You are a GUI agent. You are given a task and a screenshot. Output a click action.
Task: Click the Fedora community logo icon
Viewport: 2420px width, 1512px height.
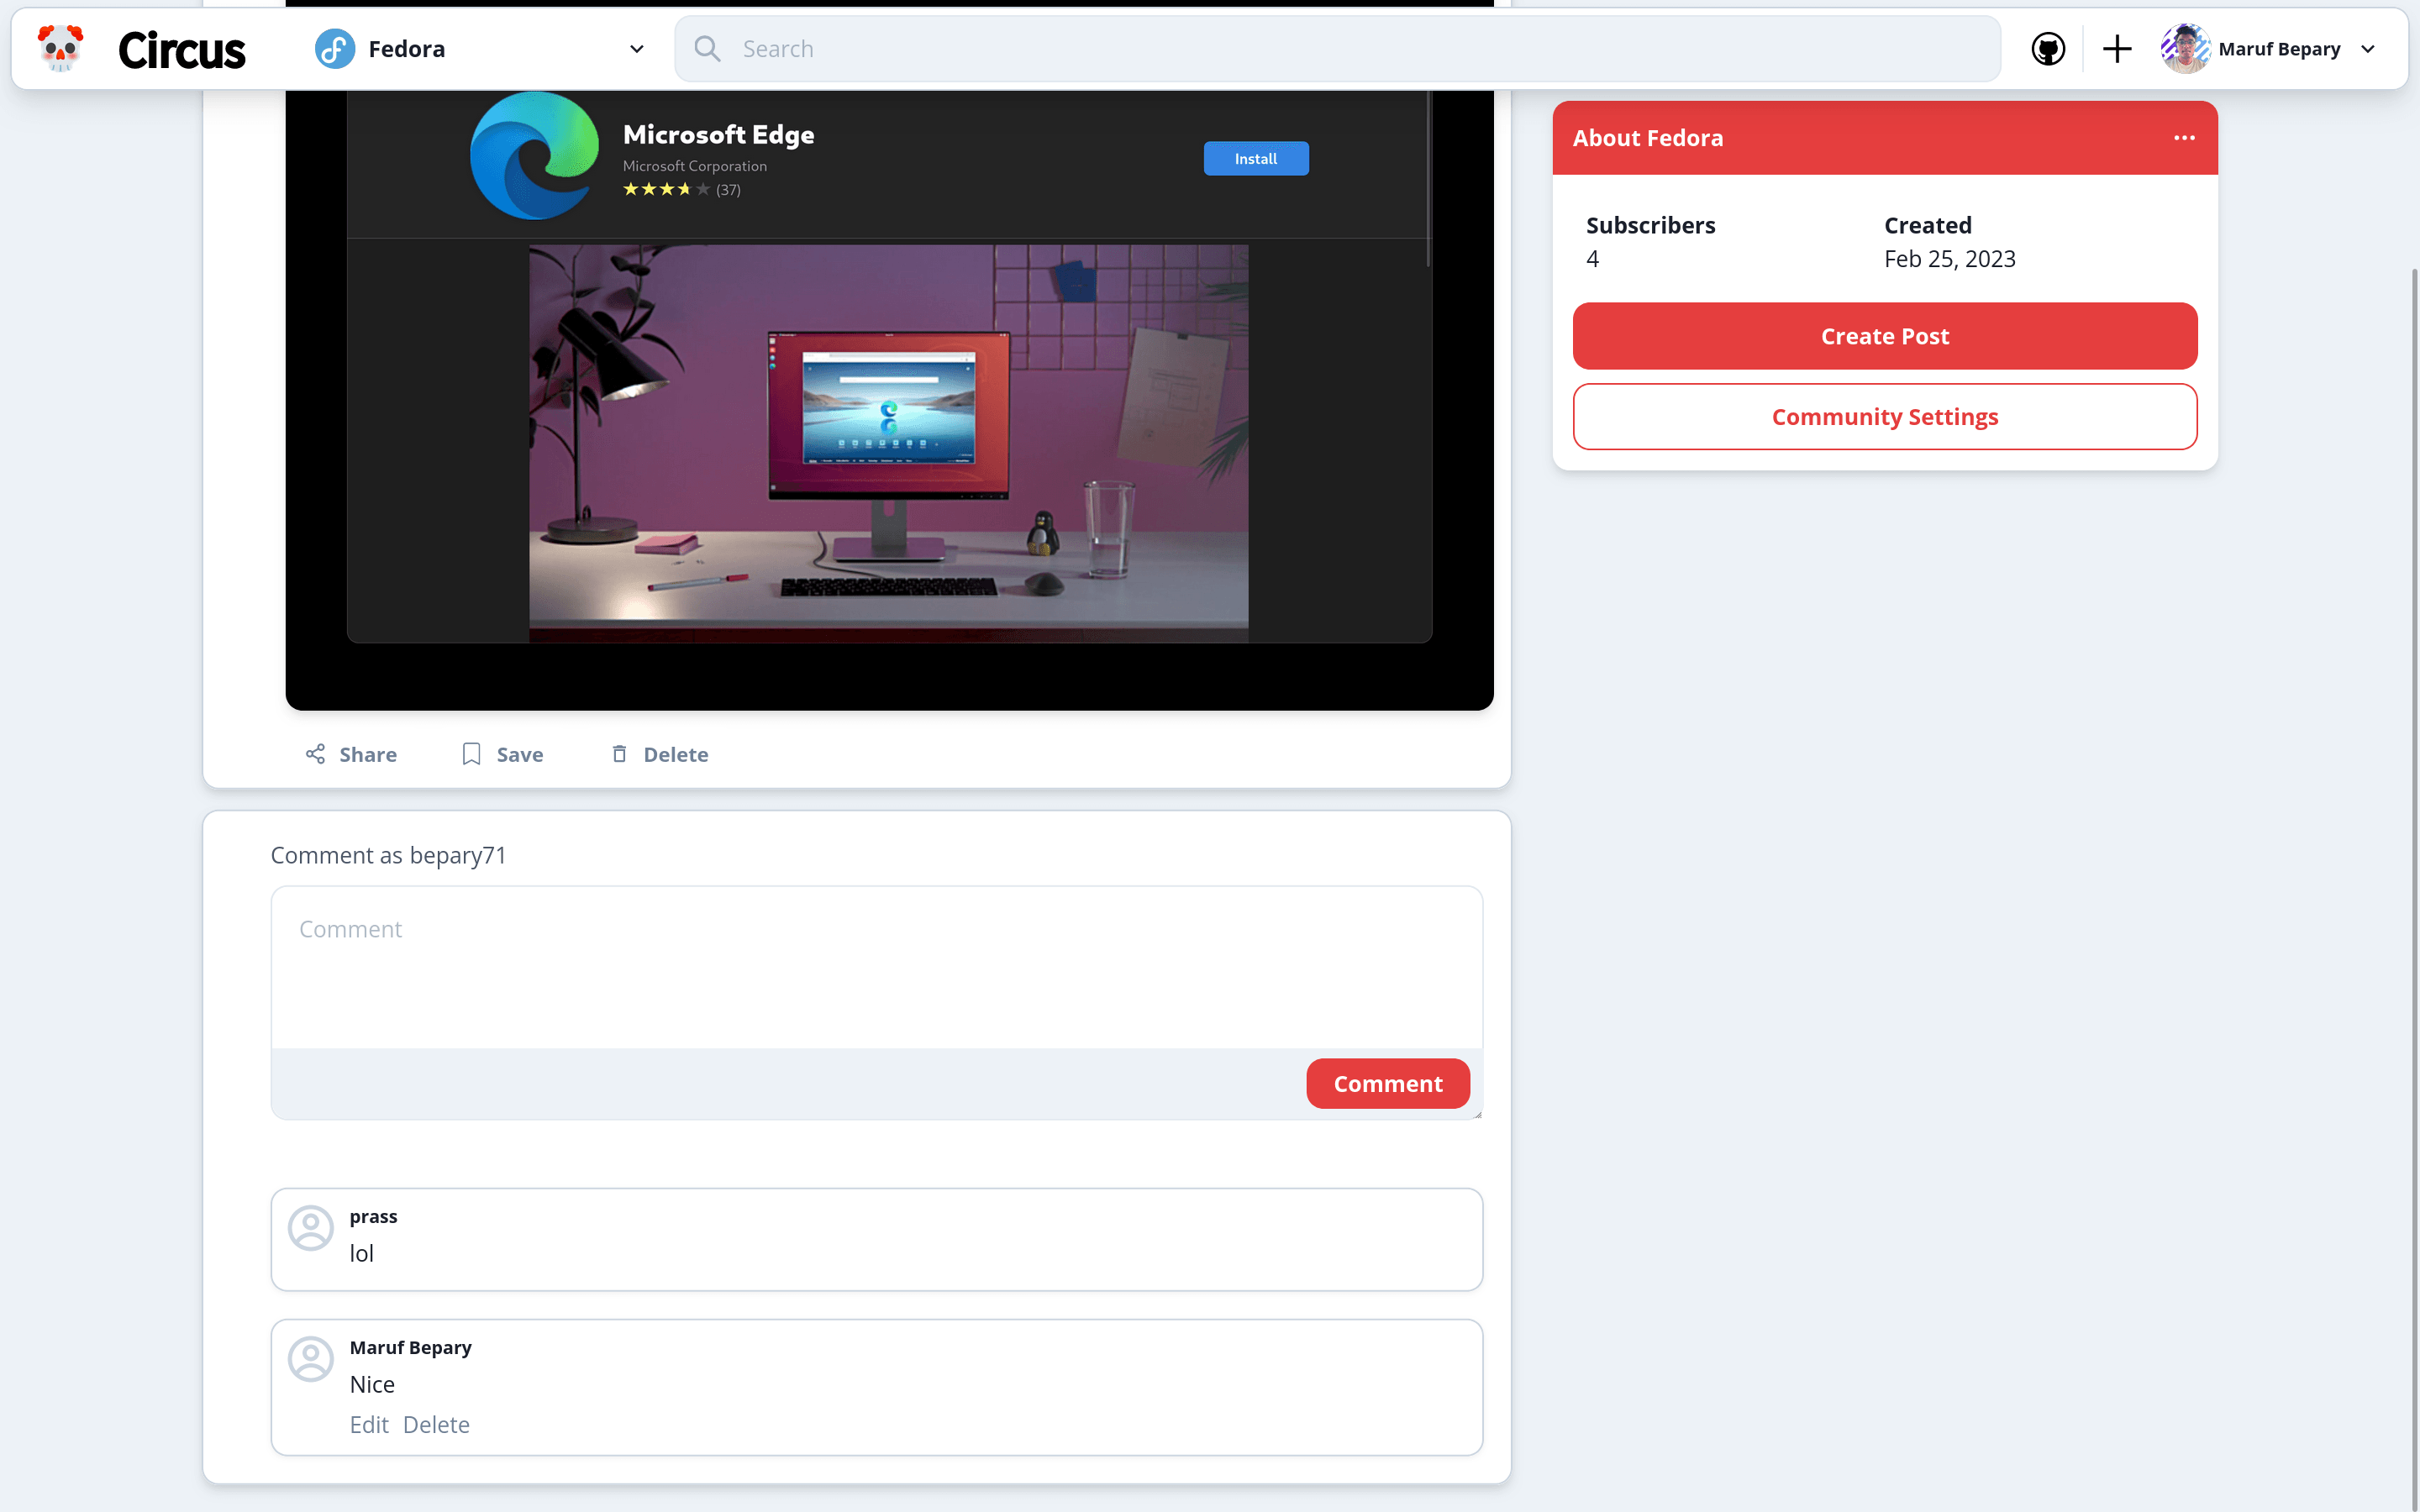pyautogui.click(x=335, y=49)
